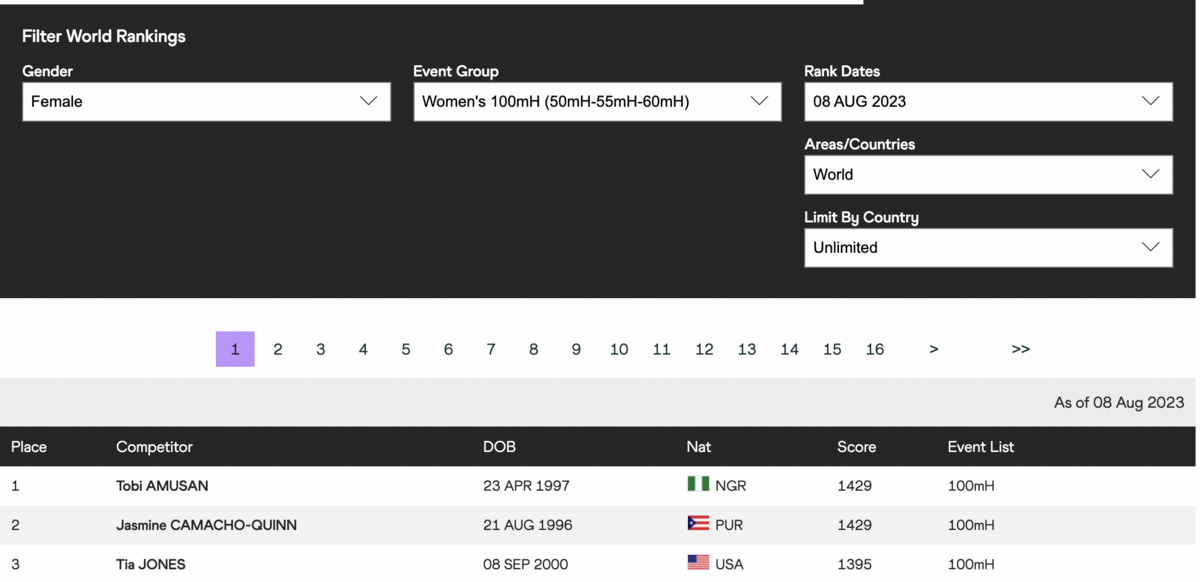Open Tia JONES athlete profile

point(151,564)
